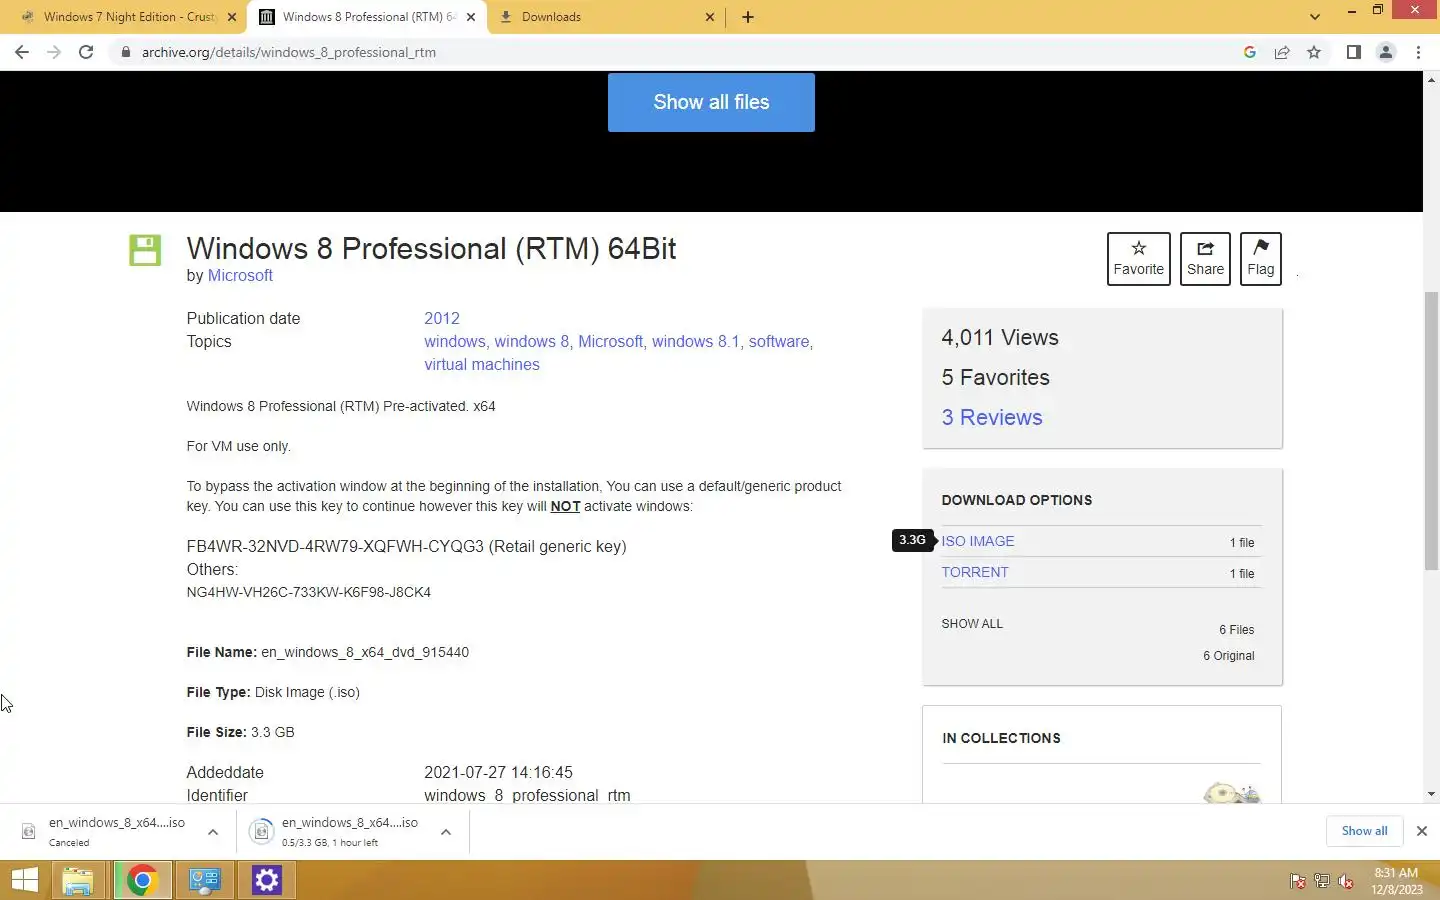This screenshot has height=900, width=1440.
Task: Click the 6 Files count
Action: [1236, 630]
